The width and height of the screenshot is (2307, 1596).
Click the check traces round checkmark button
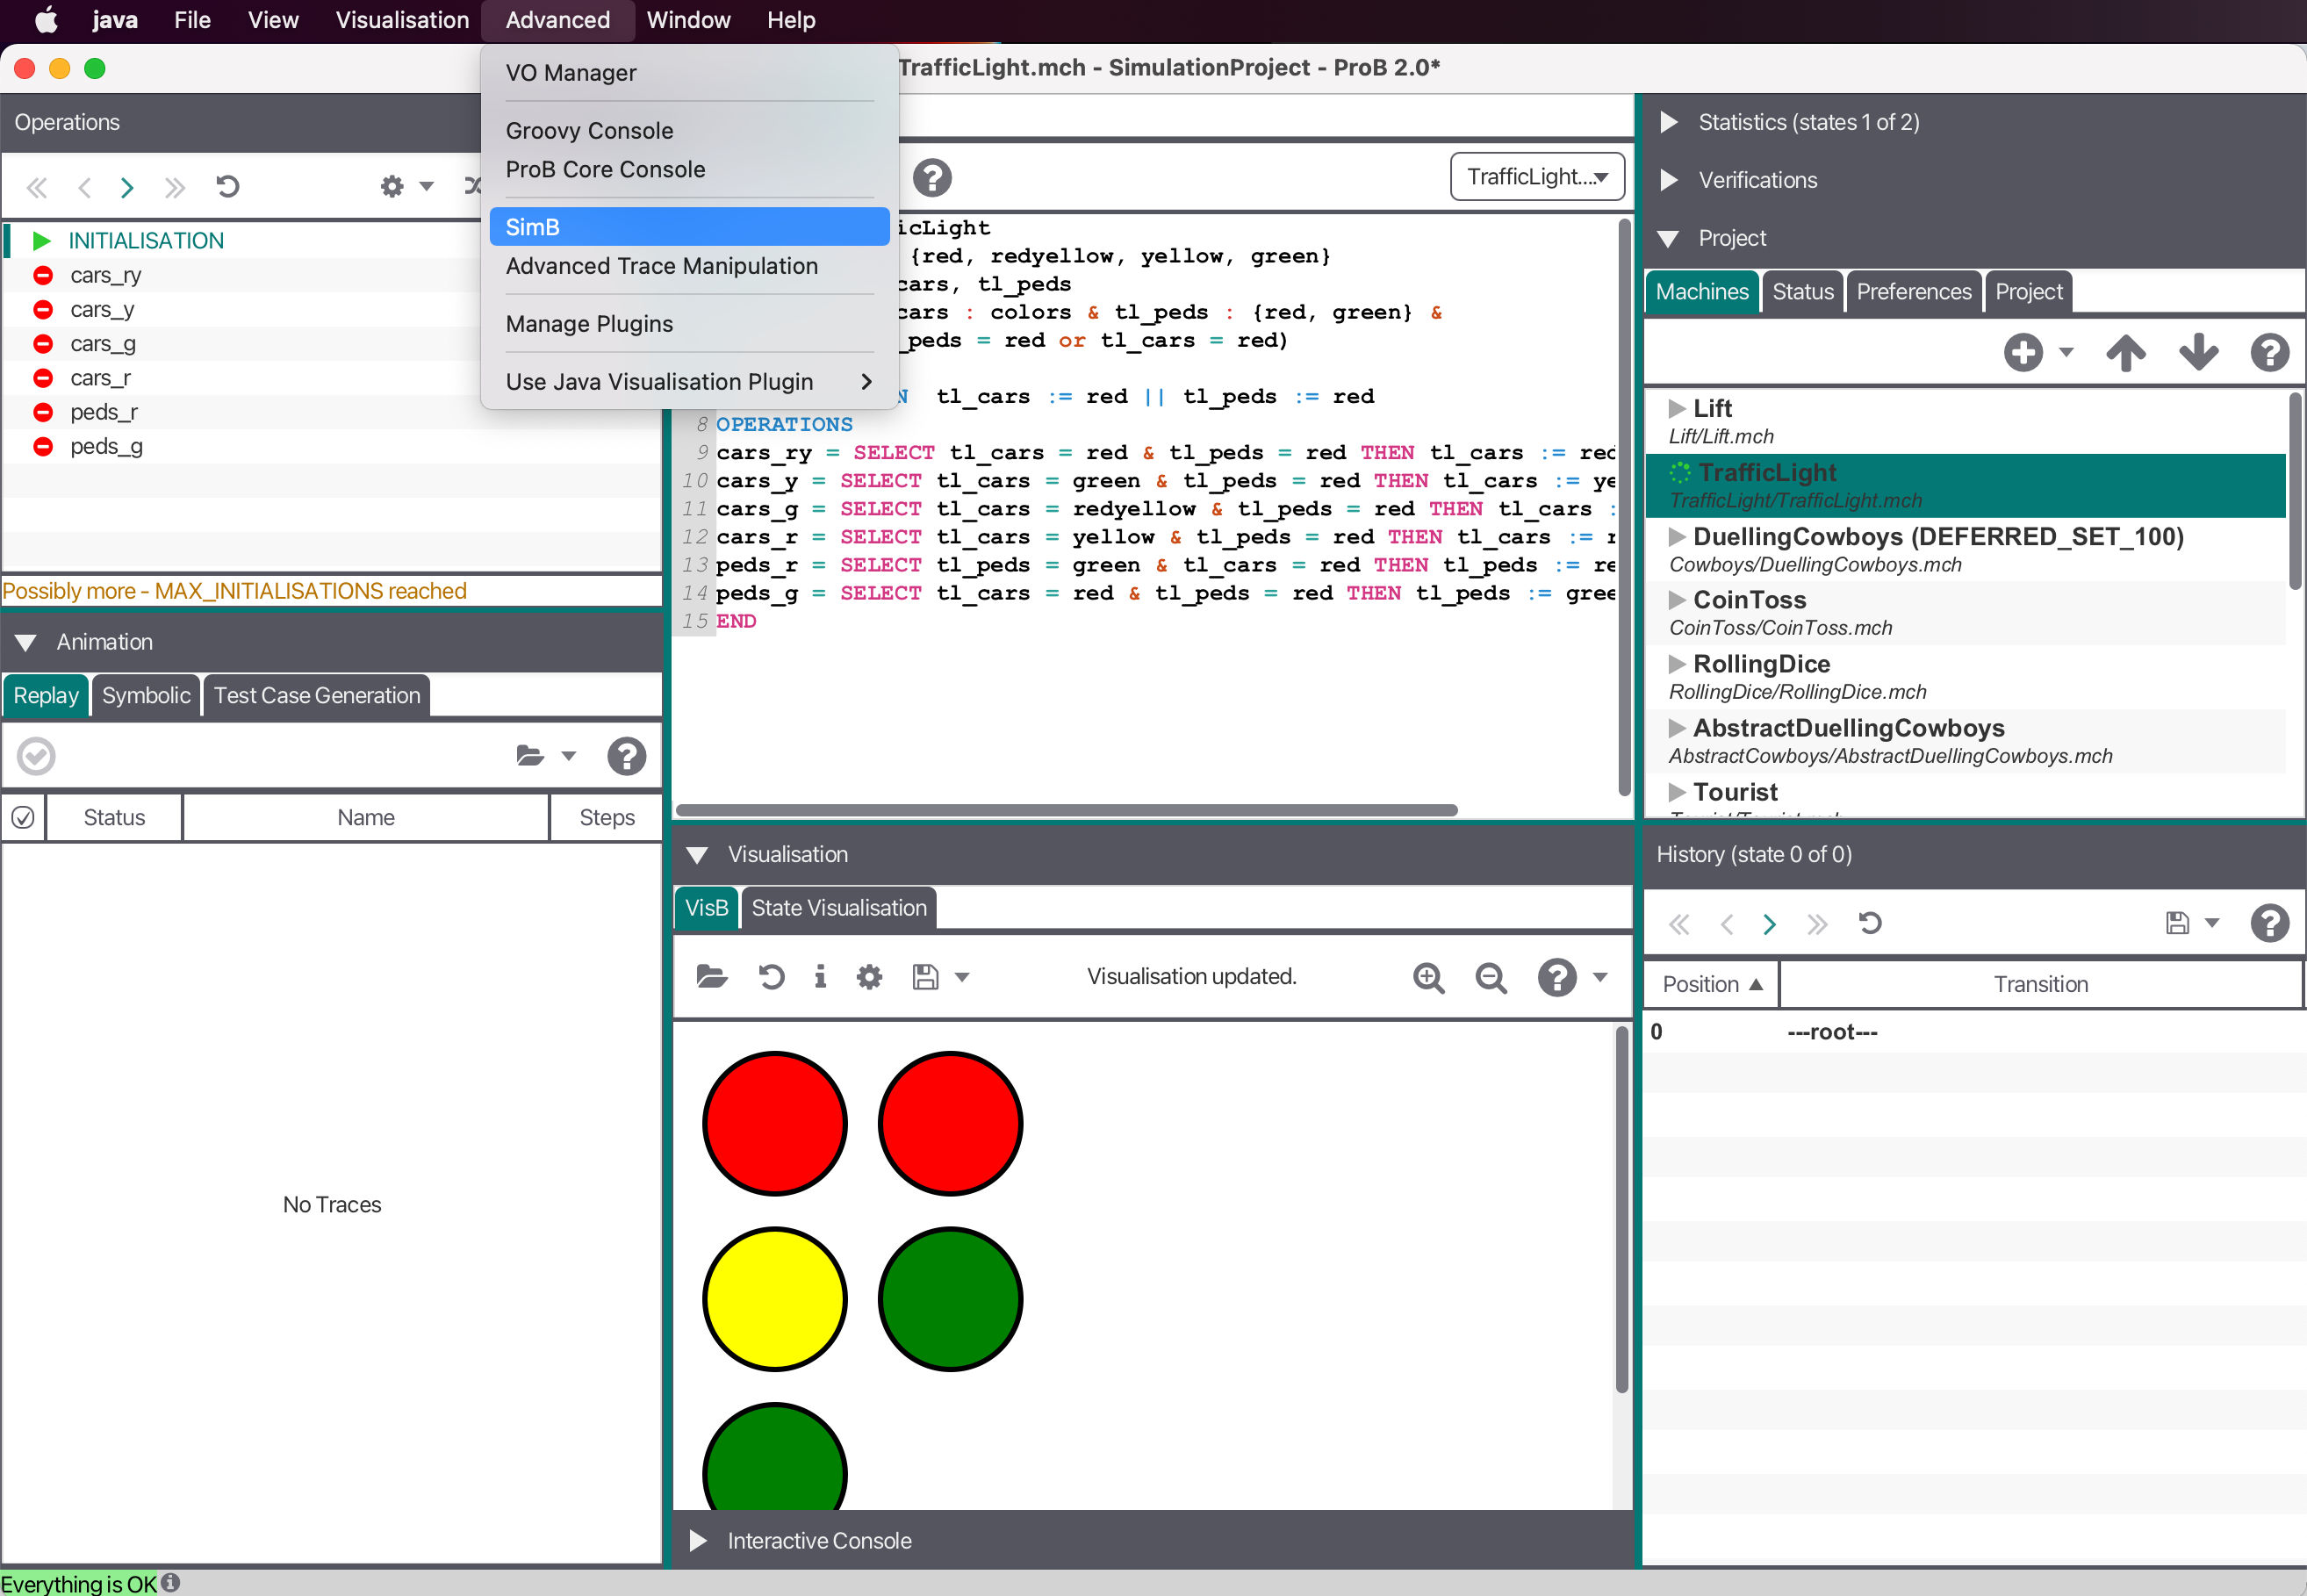click(36, 756)
